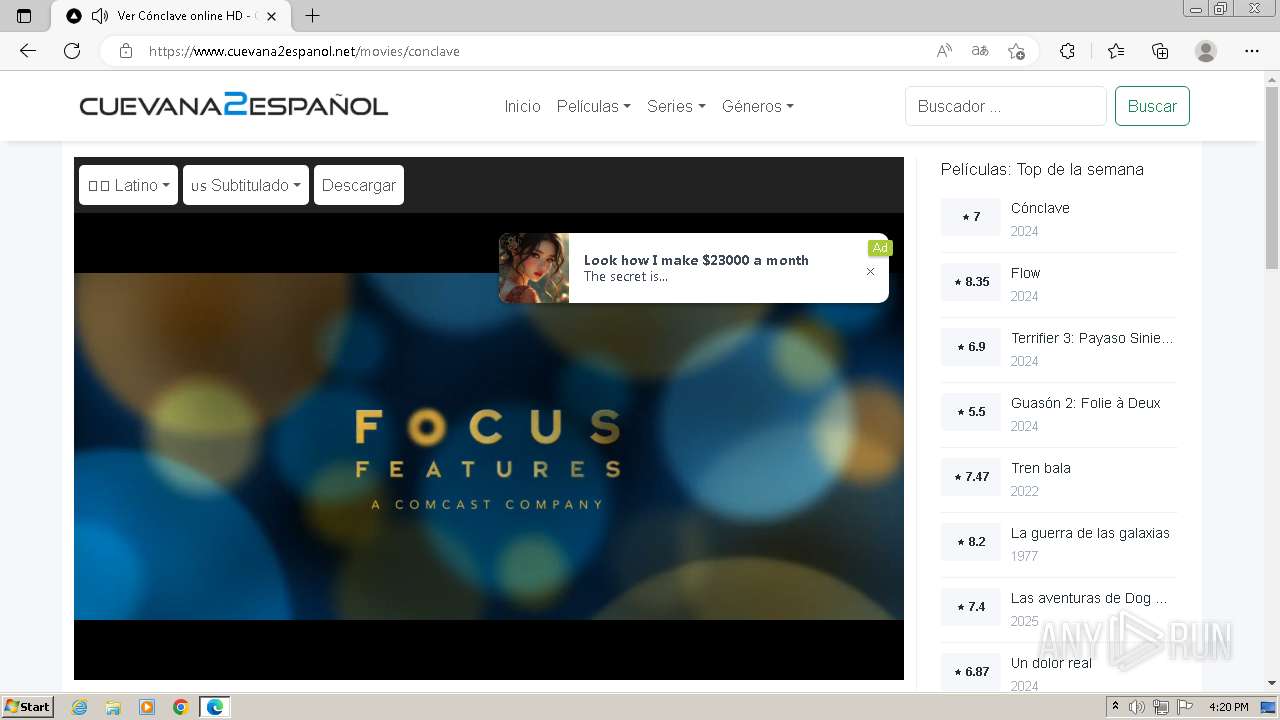The width and height of the screenshot is (1280, 720).
Task: Click the ad thumbnail image
Action: [534, 268]
